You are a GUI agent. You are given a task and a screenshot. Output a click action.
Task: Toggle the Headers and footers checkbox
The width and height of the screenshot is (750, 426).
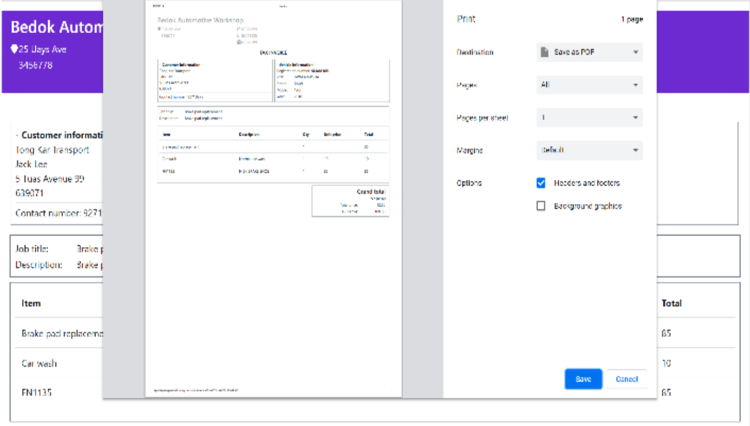pyautogui.click(x=541, y=183)
